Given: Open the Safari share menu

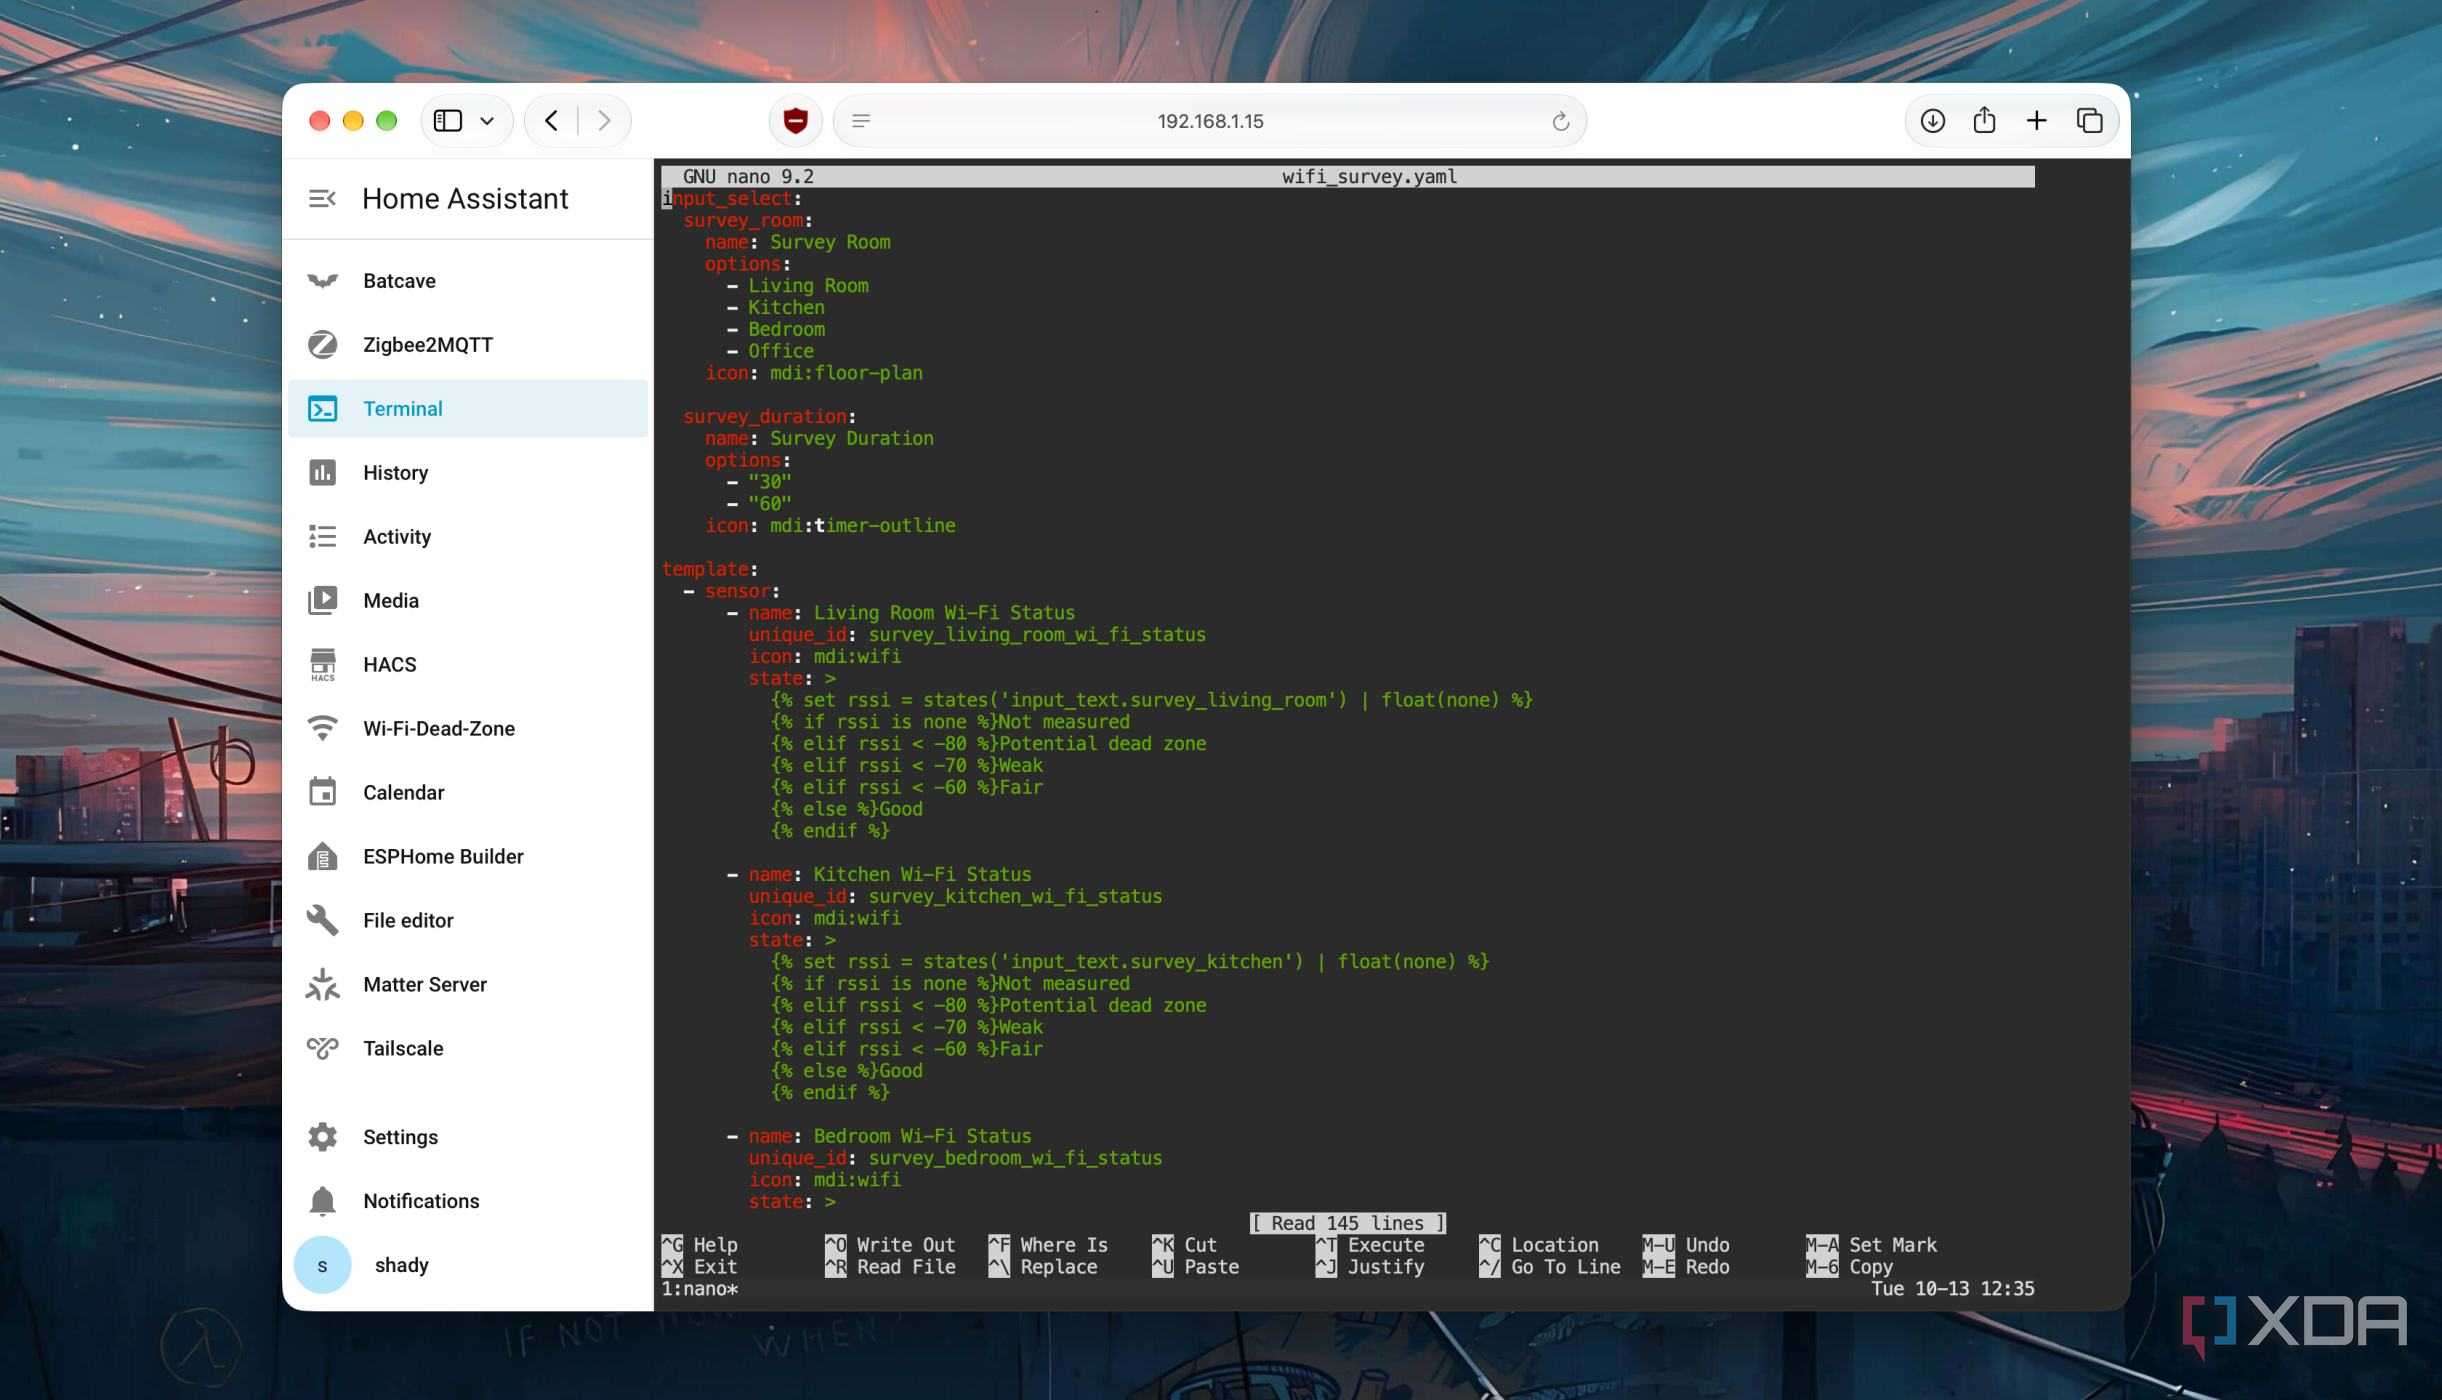Looking at the screenshot, I should (x=1984, y=121).
